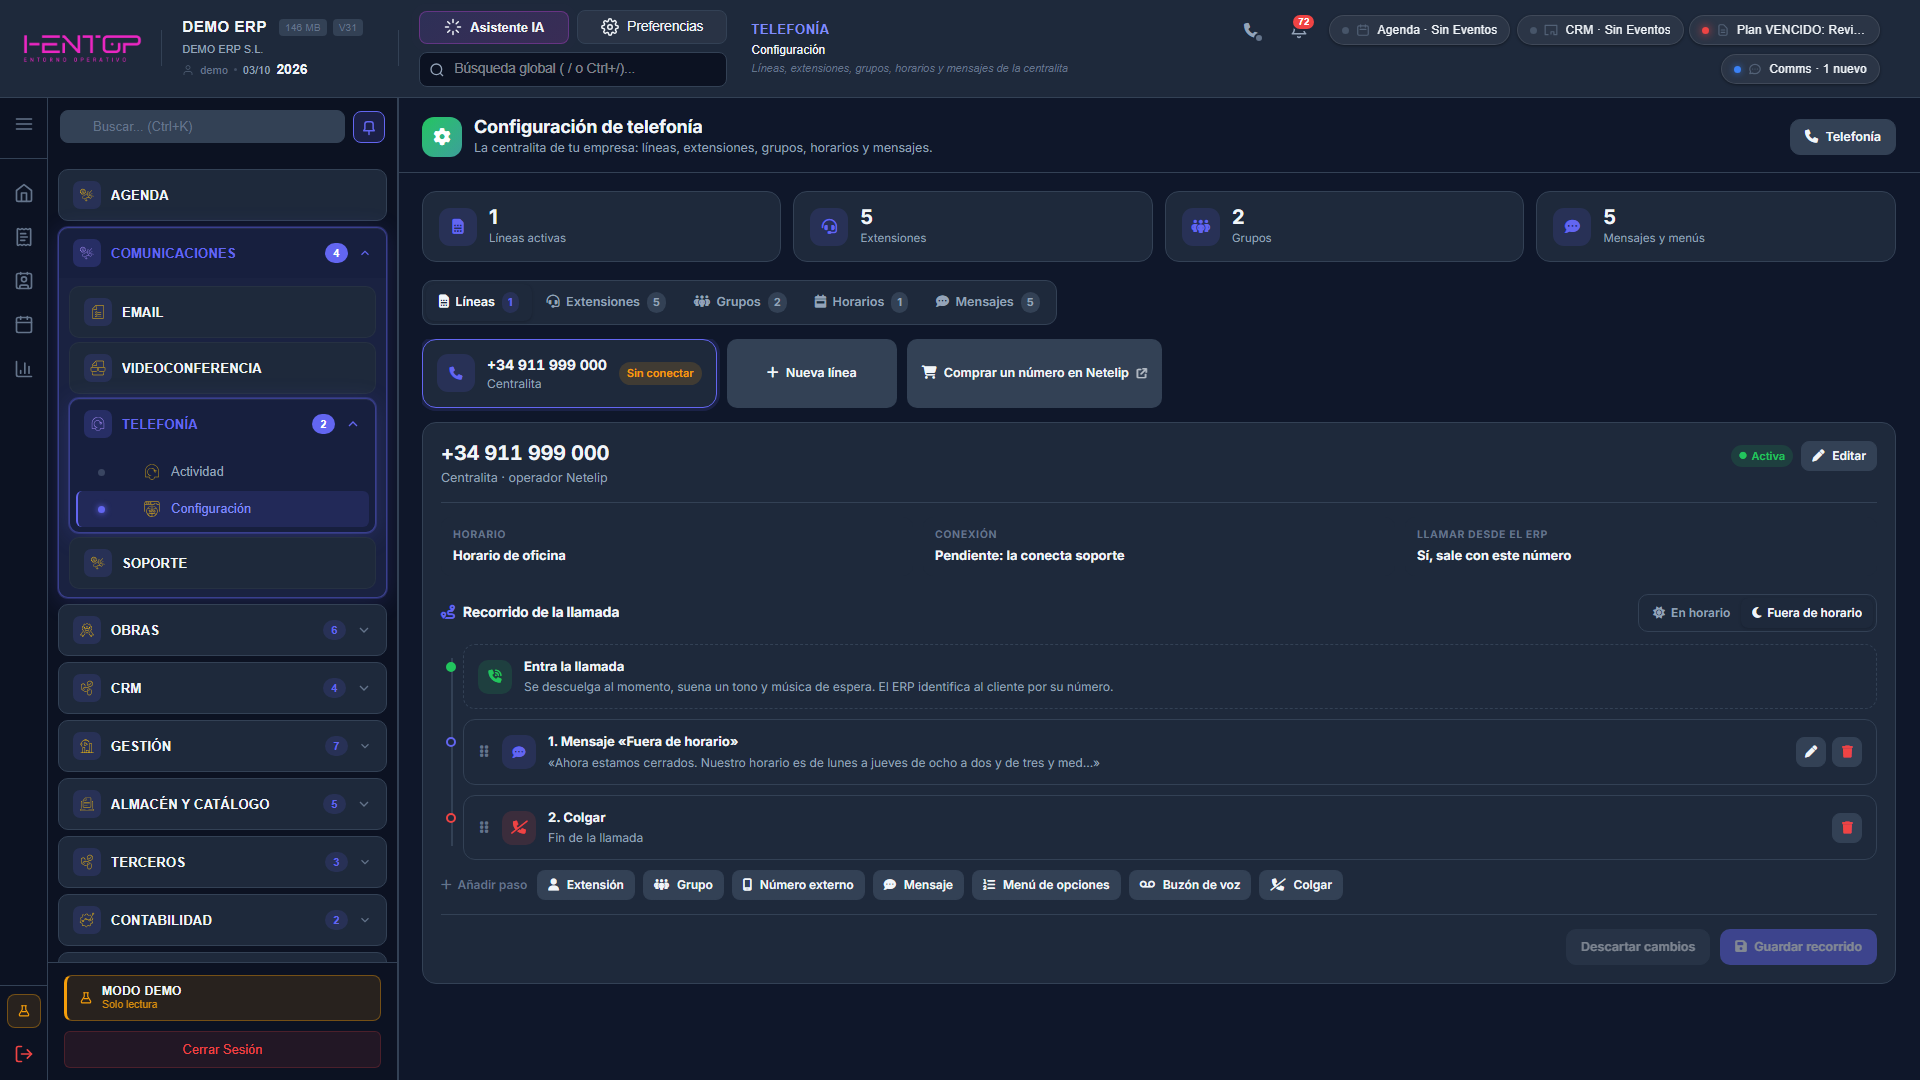Toggle the hamburger menu in left rail
This screenshot has width=1920, height=1080.
coord(24,124)
